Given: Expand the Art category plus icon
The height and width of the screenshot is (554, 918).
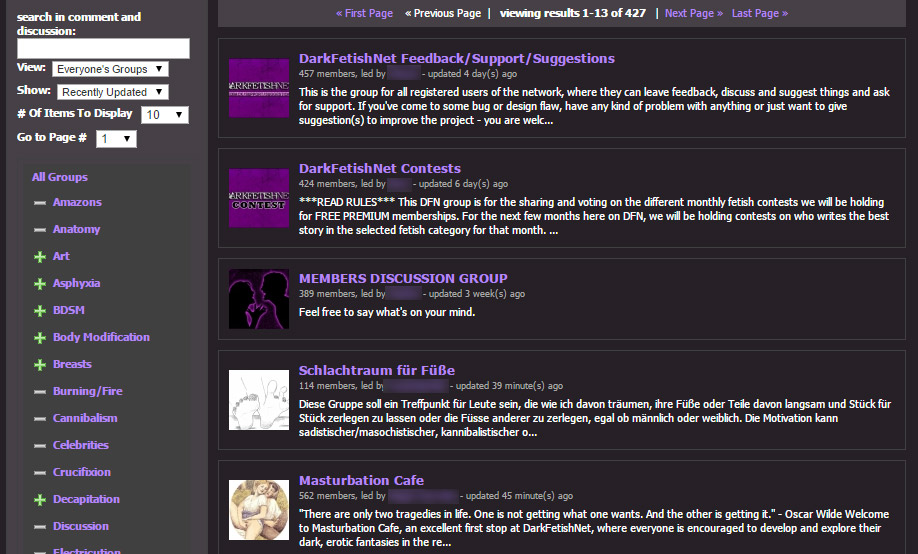Looking at the screenshot, I should pyautogui.click(x=40, y=257).
